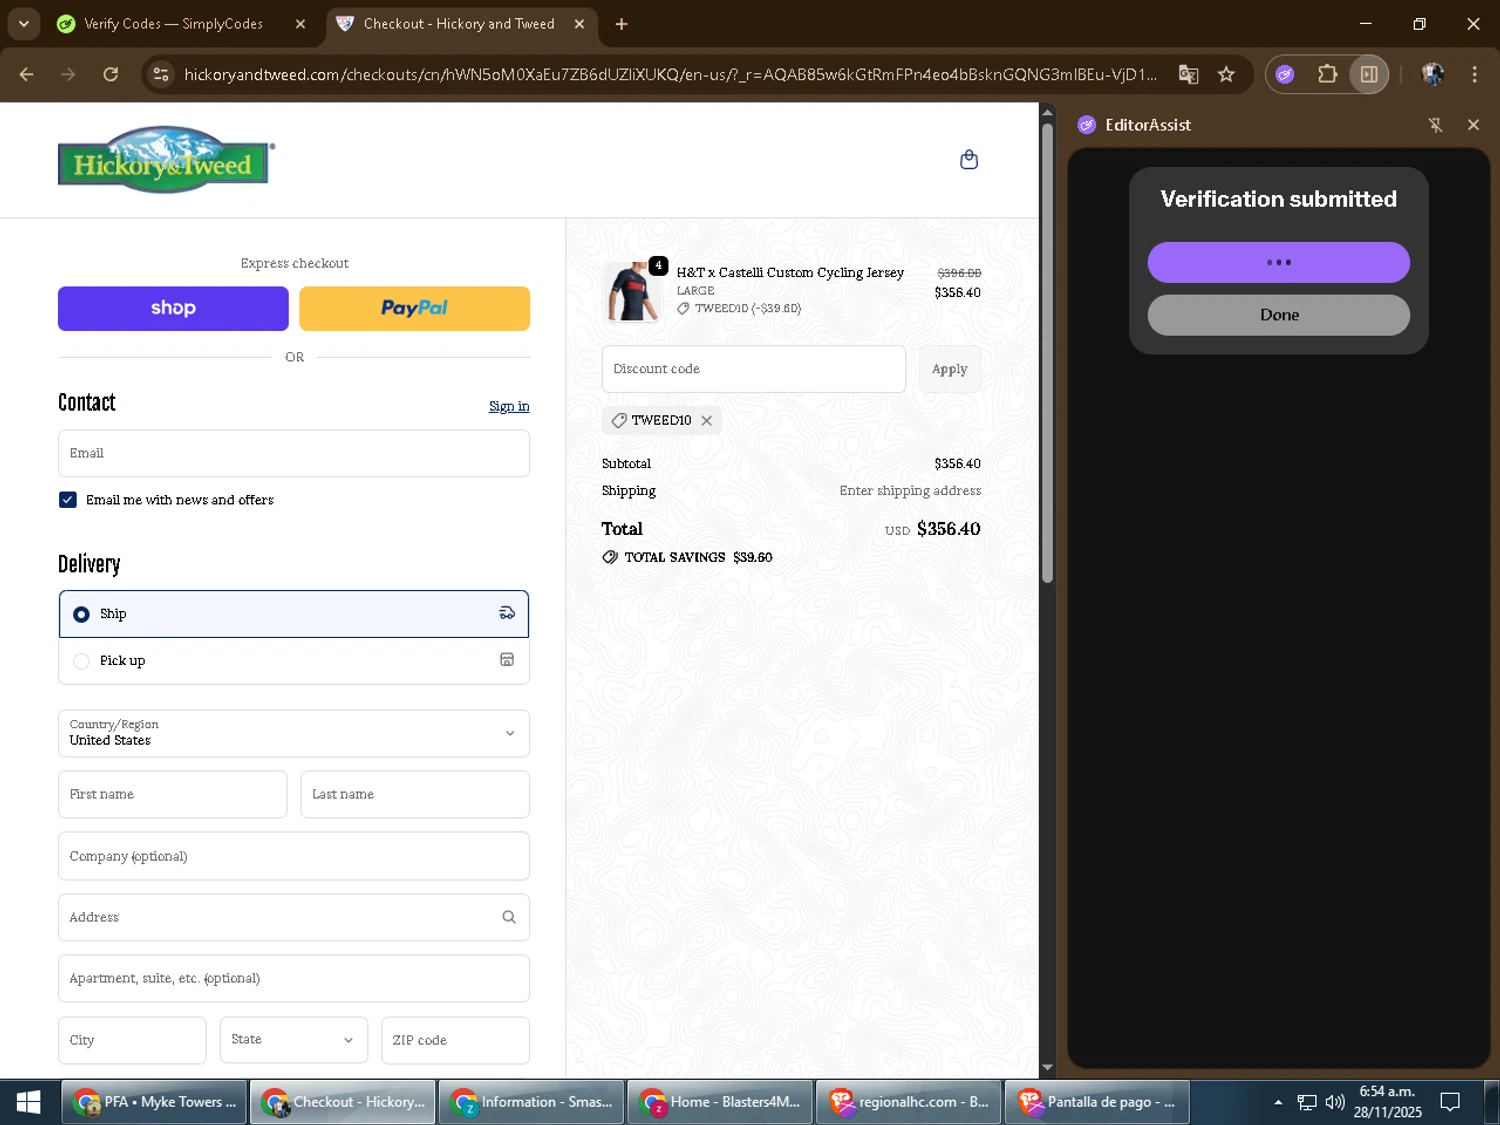Close the EditorAssist panel
The height and width of the screenshot is (1125, 1500).
point(1473,125)
